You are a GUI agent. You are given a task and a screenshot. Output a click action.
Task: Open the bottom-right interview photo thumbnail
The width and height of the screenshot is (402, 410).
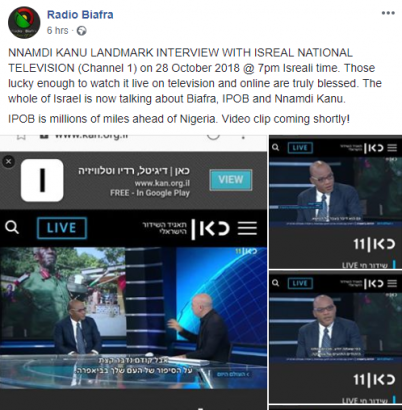[336, 328]
